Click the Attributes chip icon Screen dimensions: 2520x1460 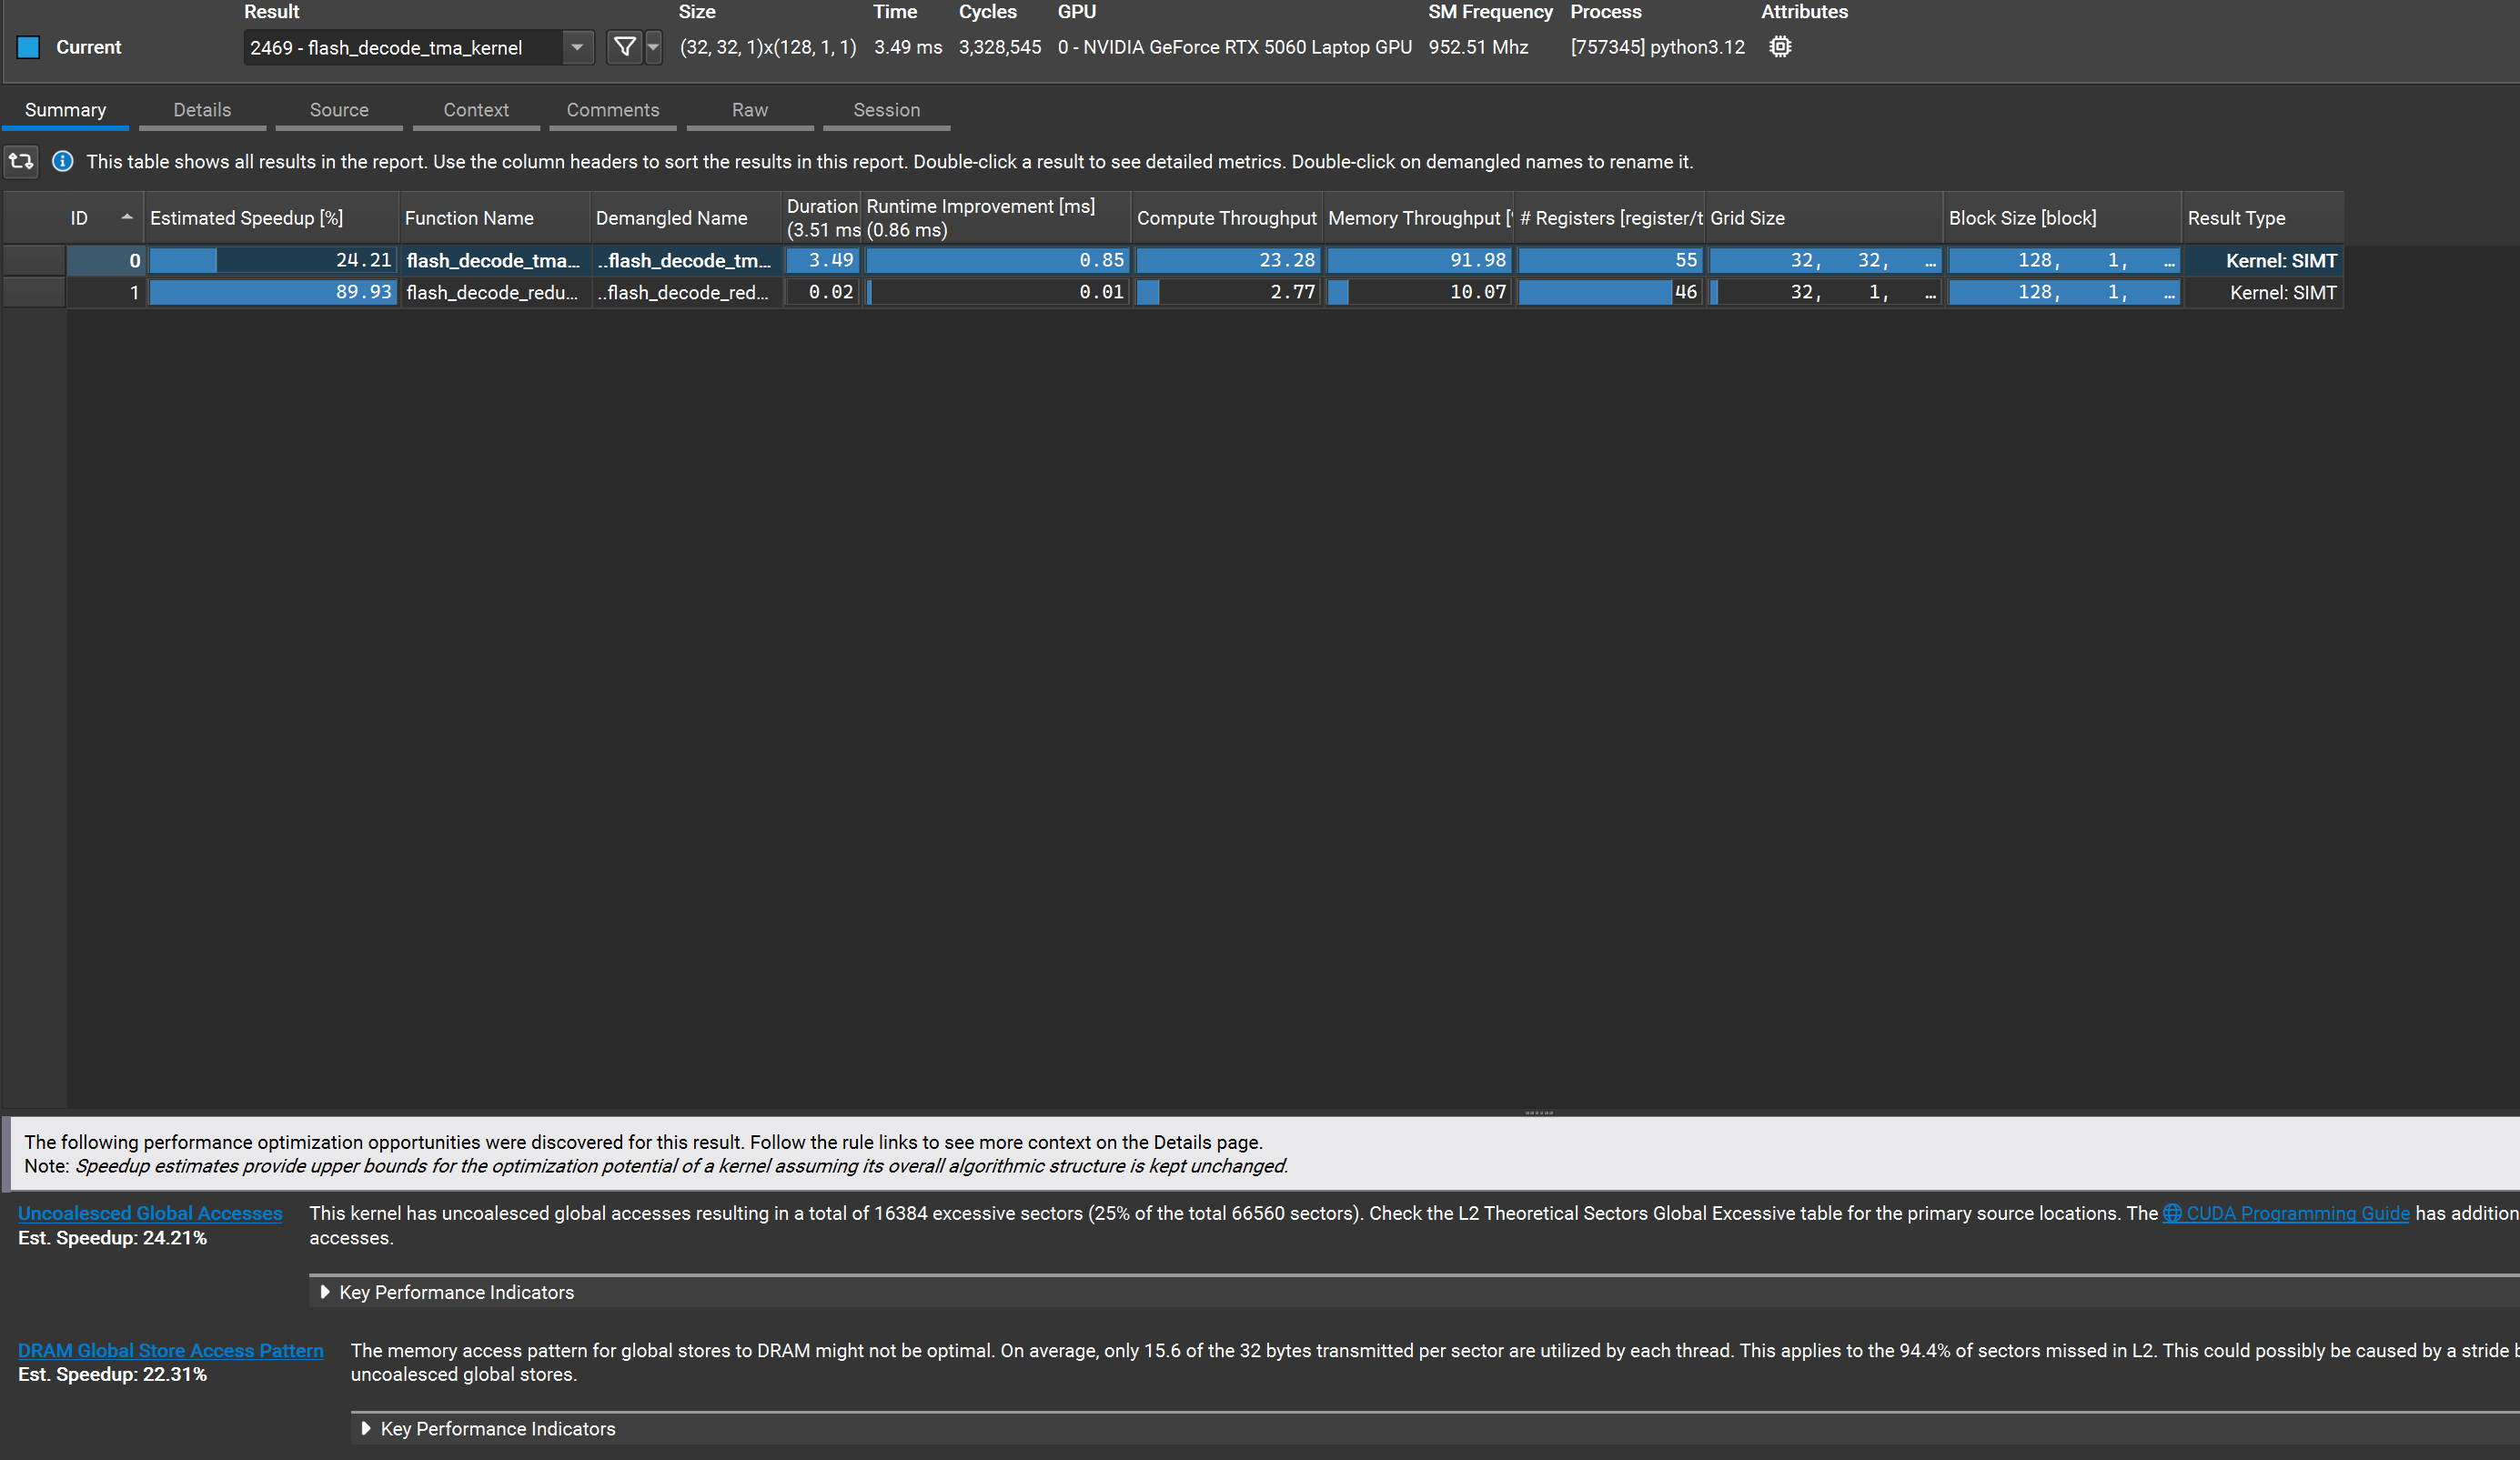1780,47
